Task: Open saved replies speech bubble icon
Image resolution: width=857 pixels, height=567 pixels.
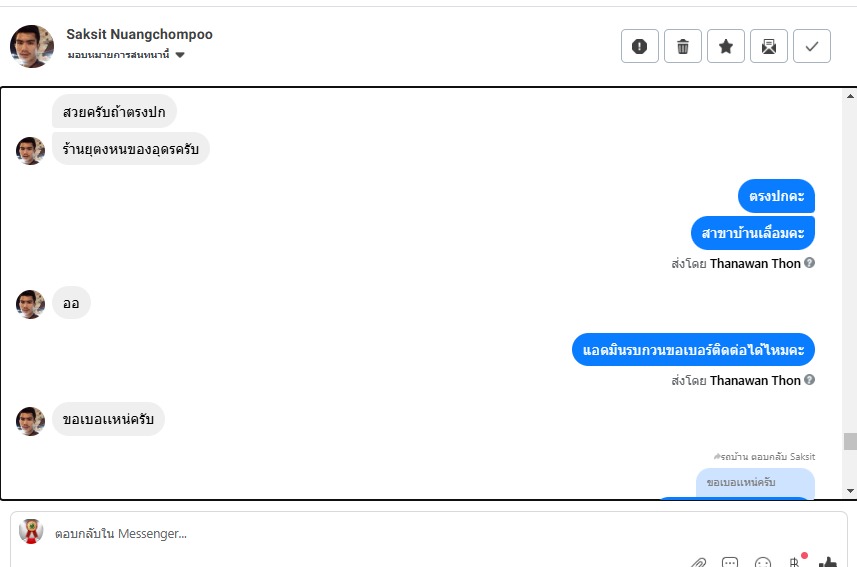Action: (730, 562)
